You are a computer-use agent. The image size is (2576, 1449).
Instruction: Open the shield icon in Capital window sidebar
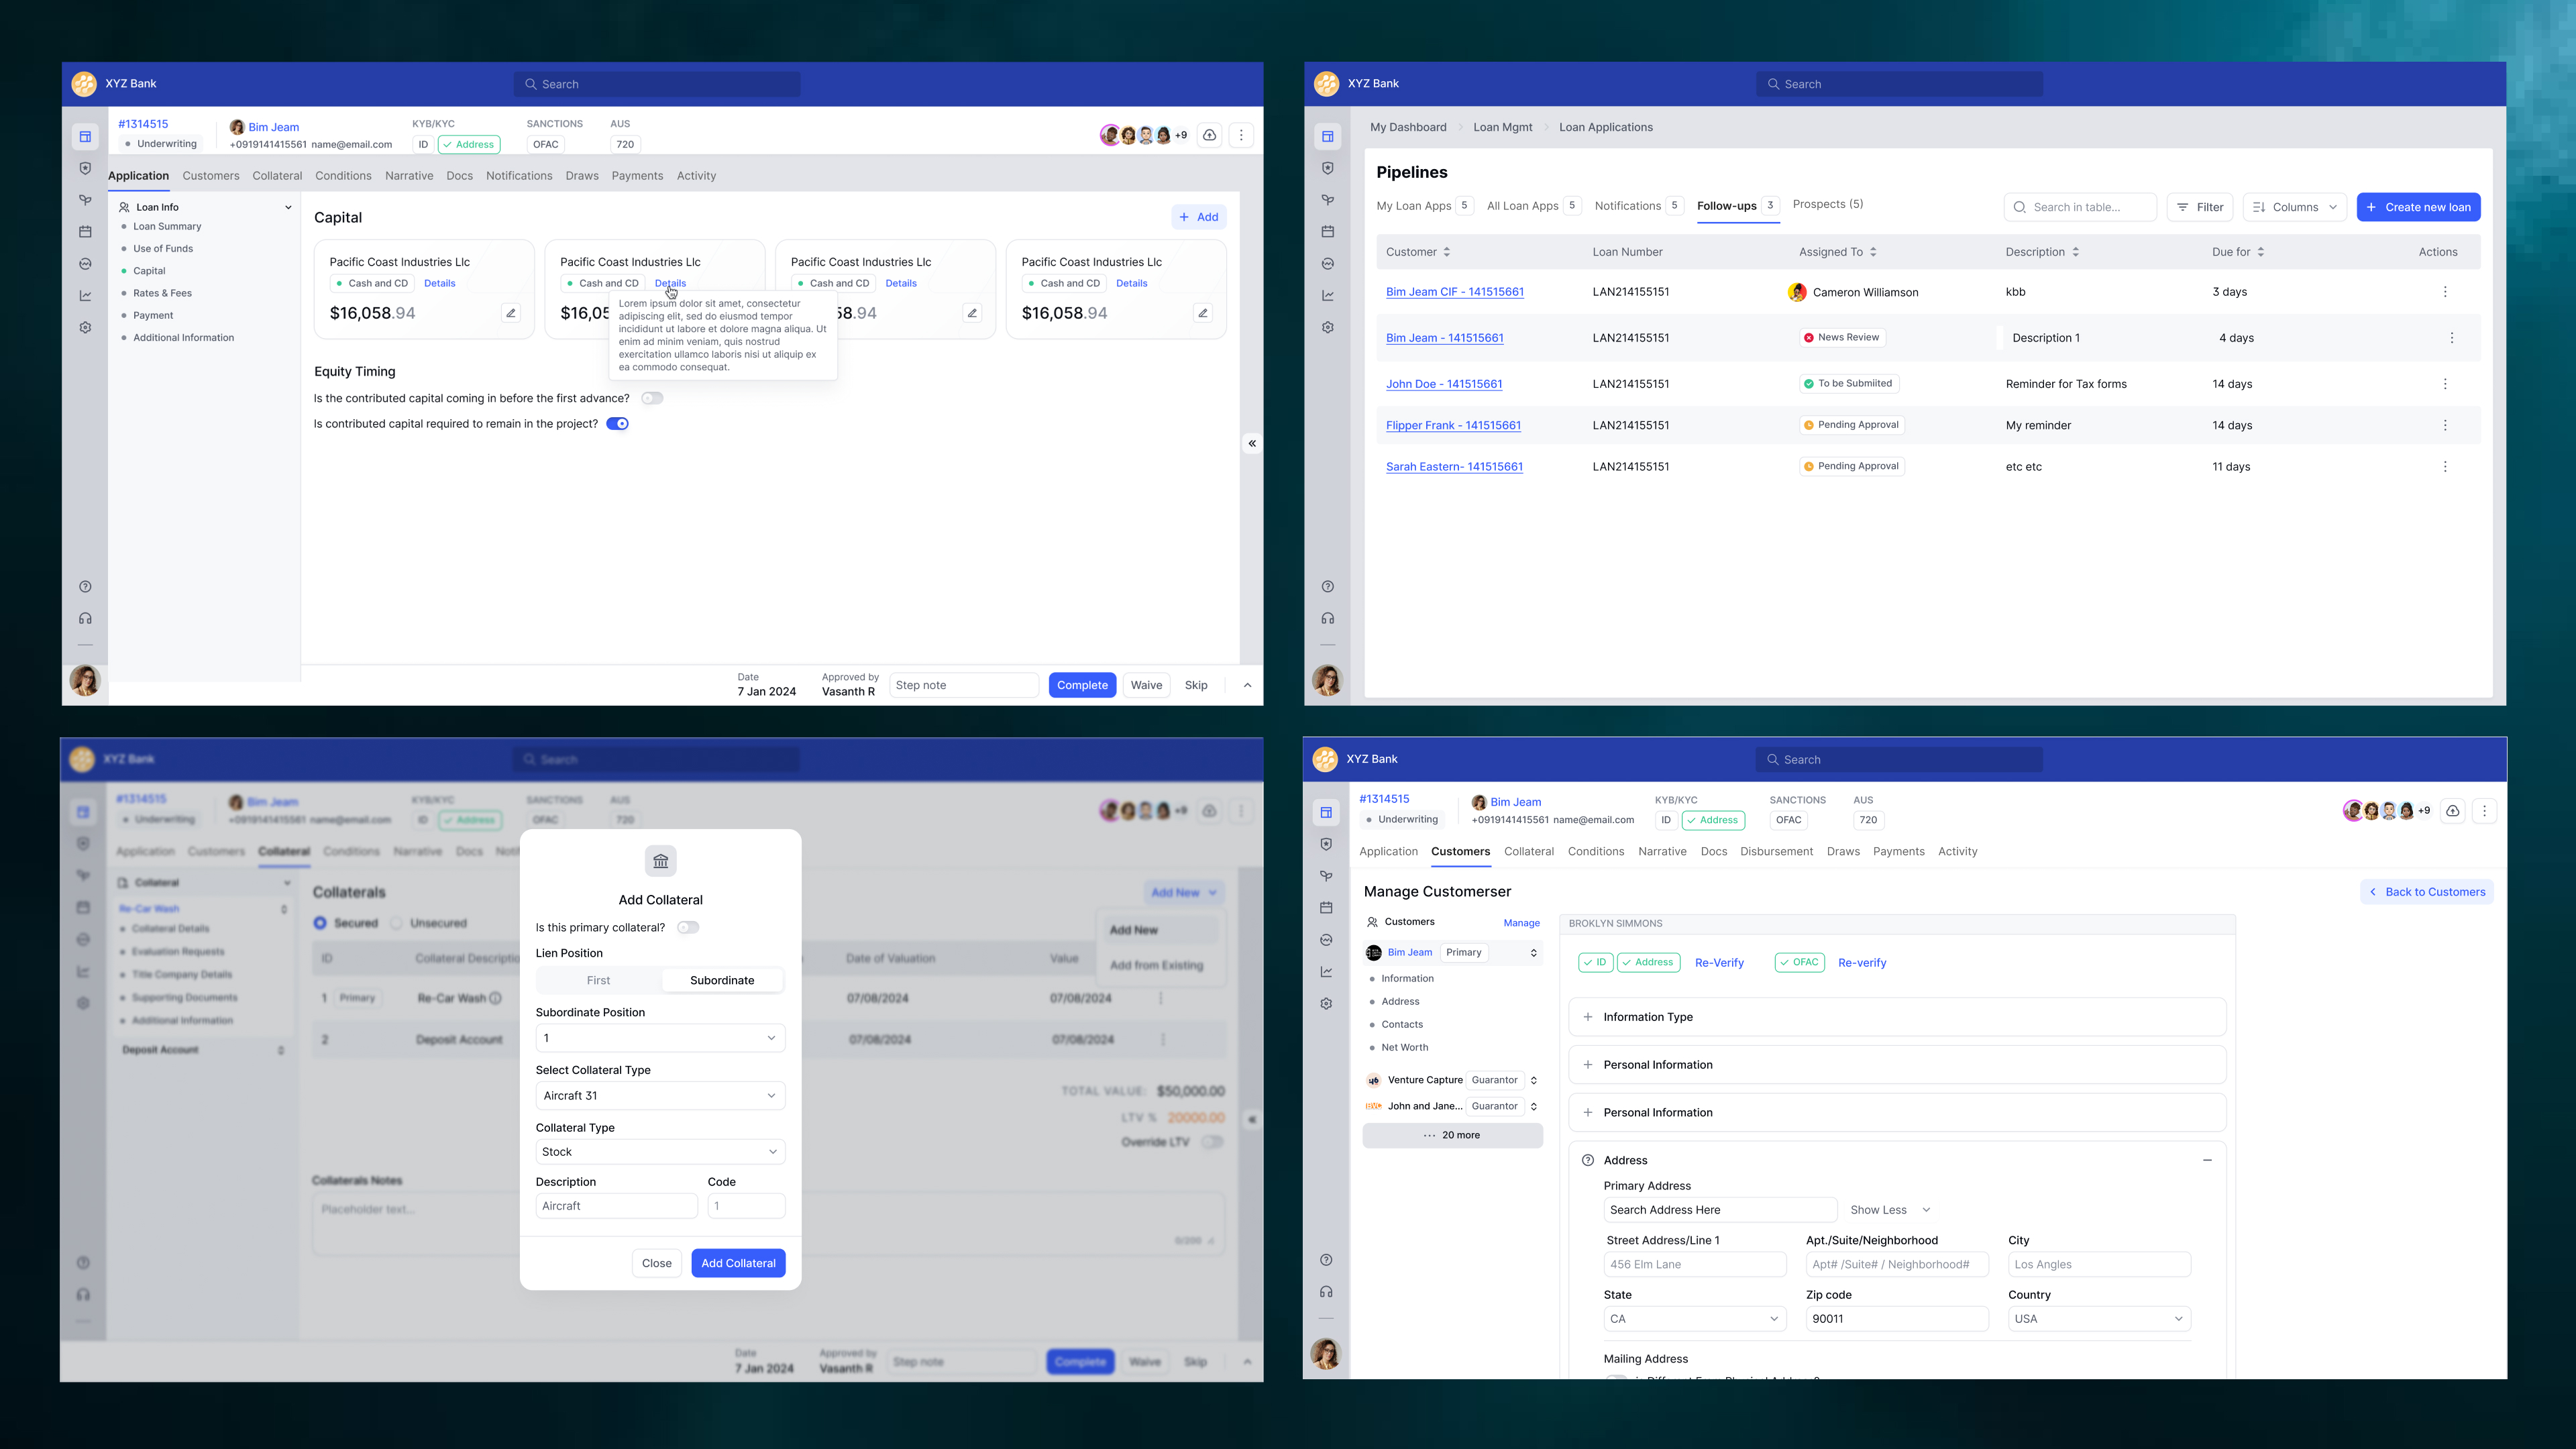click(85, 168)
